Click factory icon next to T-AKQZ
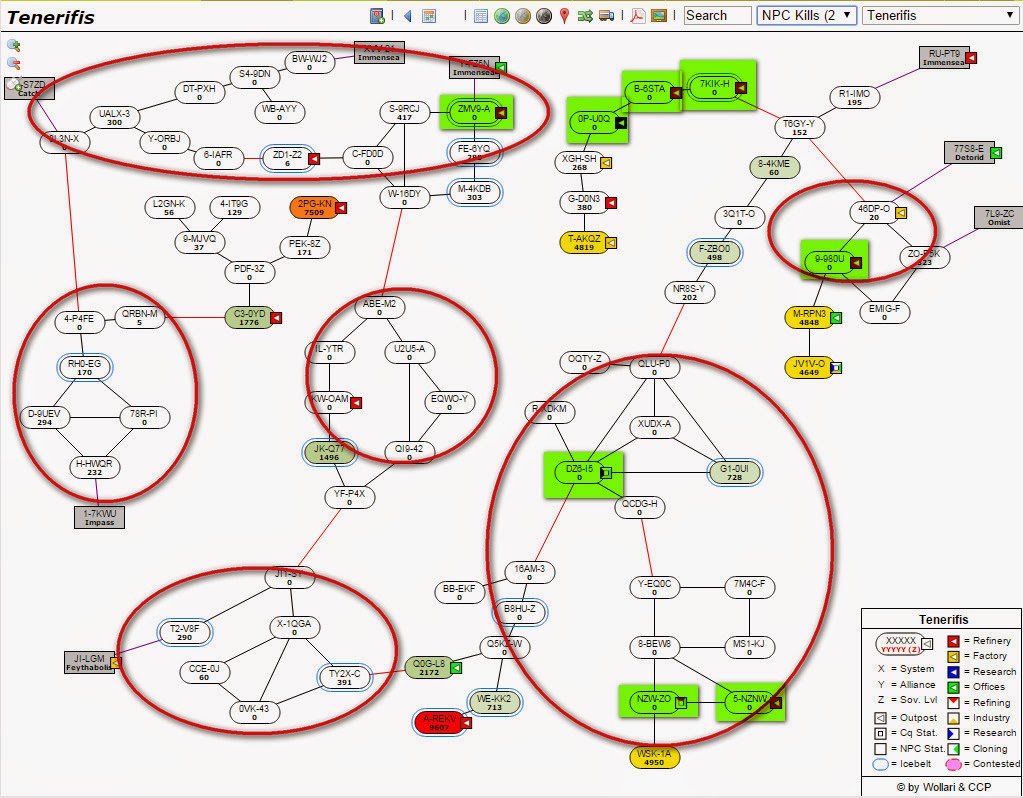This screenshot has width=1023, height=798. click(x=611, y=243)
